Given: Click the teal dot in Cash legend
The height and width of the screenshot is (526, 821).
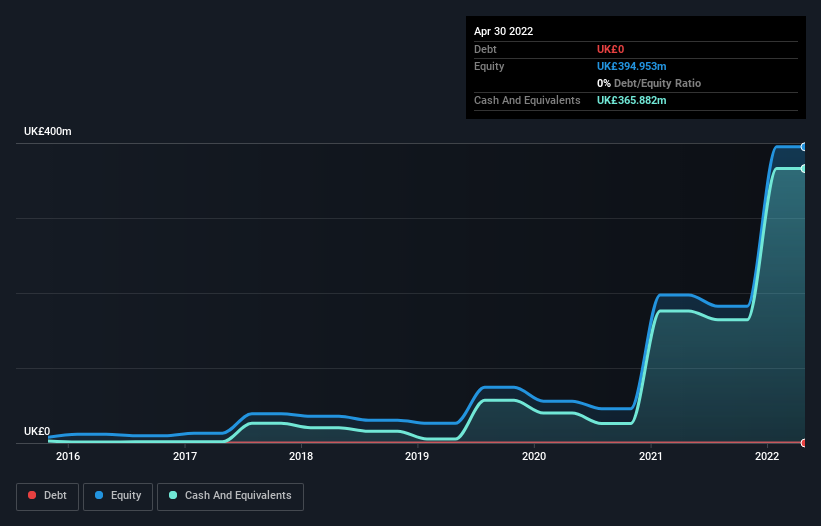Looking at the screenshot, I should pos(173,495).
